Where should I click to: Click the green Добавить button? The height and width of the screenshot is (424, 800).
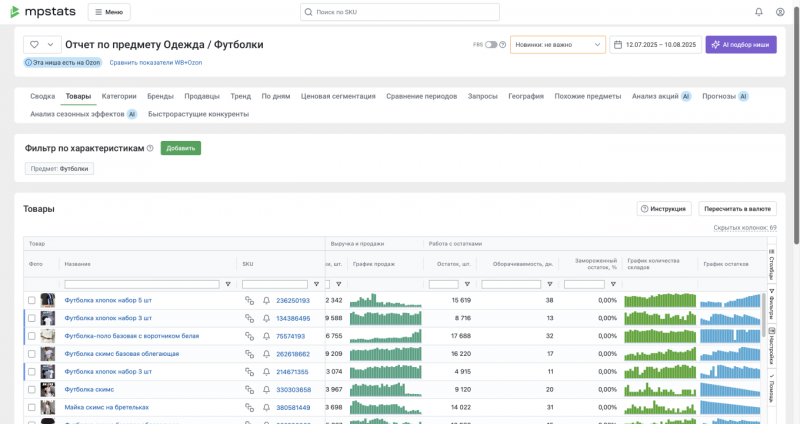[180, 148]
